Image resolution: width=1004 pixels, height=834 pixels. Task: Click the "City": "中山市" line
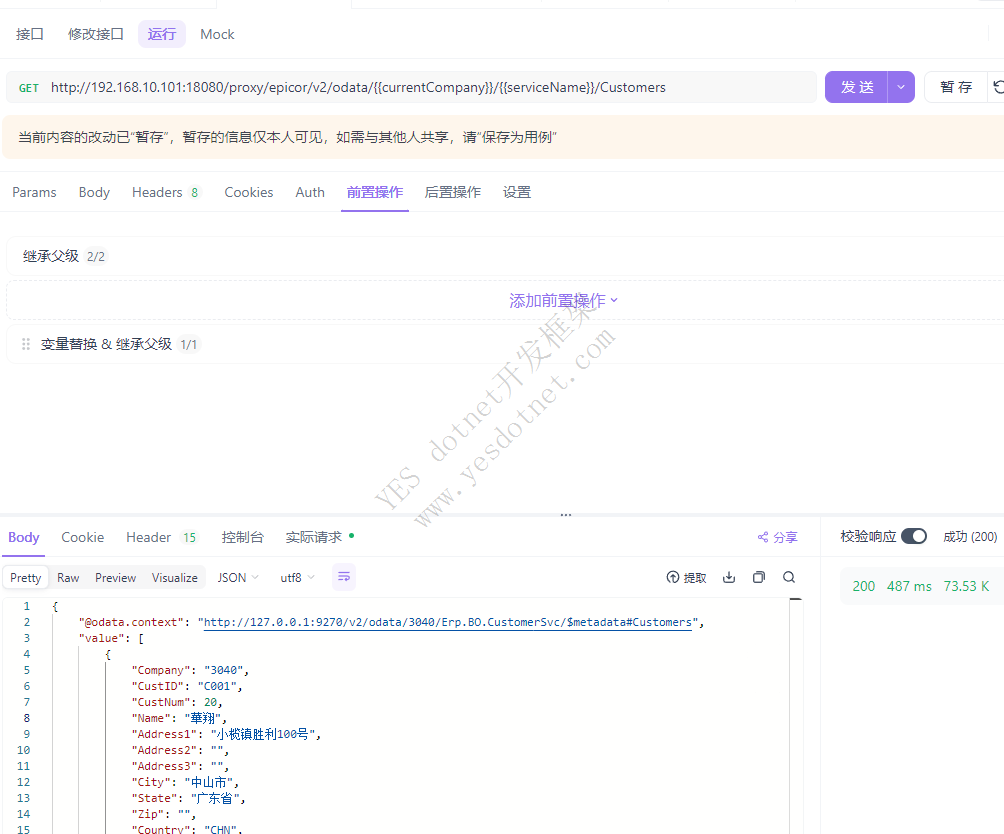(x=185, y=782)
